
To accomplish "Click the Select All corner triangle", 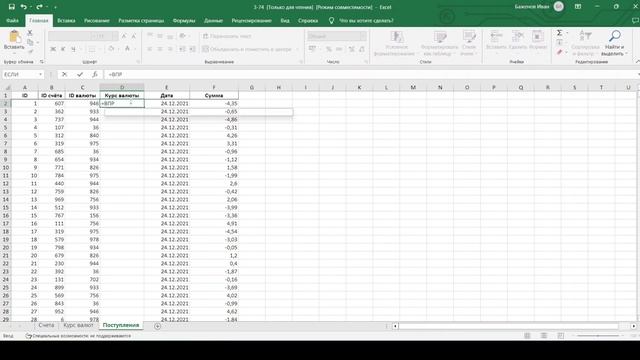I will coord(7,87).
